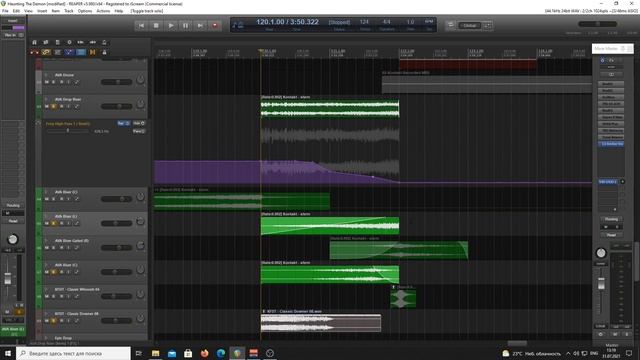
Task: Go to project start in transport
Action: (141, 25)
